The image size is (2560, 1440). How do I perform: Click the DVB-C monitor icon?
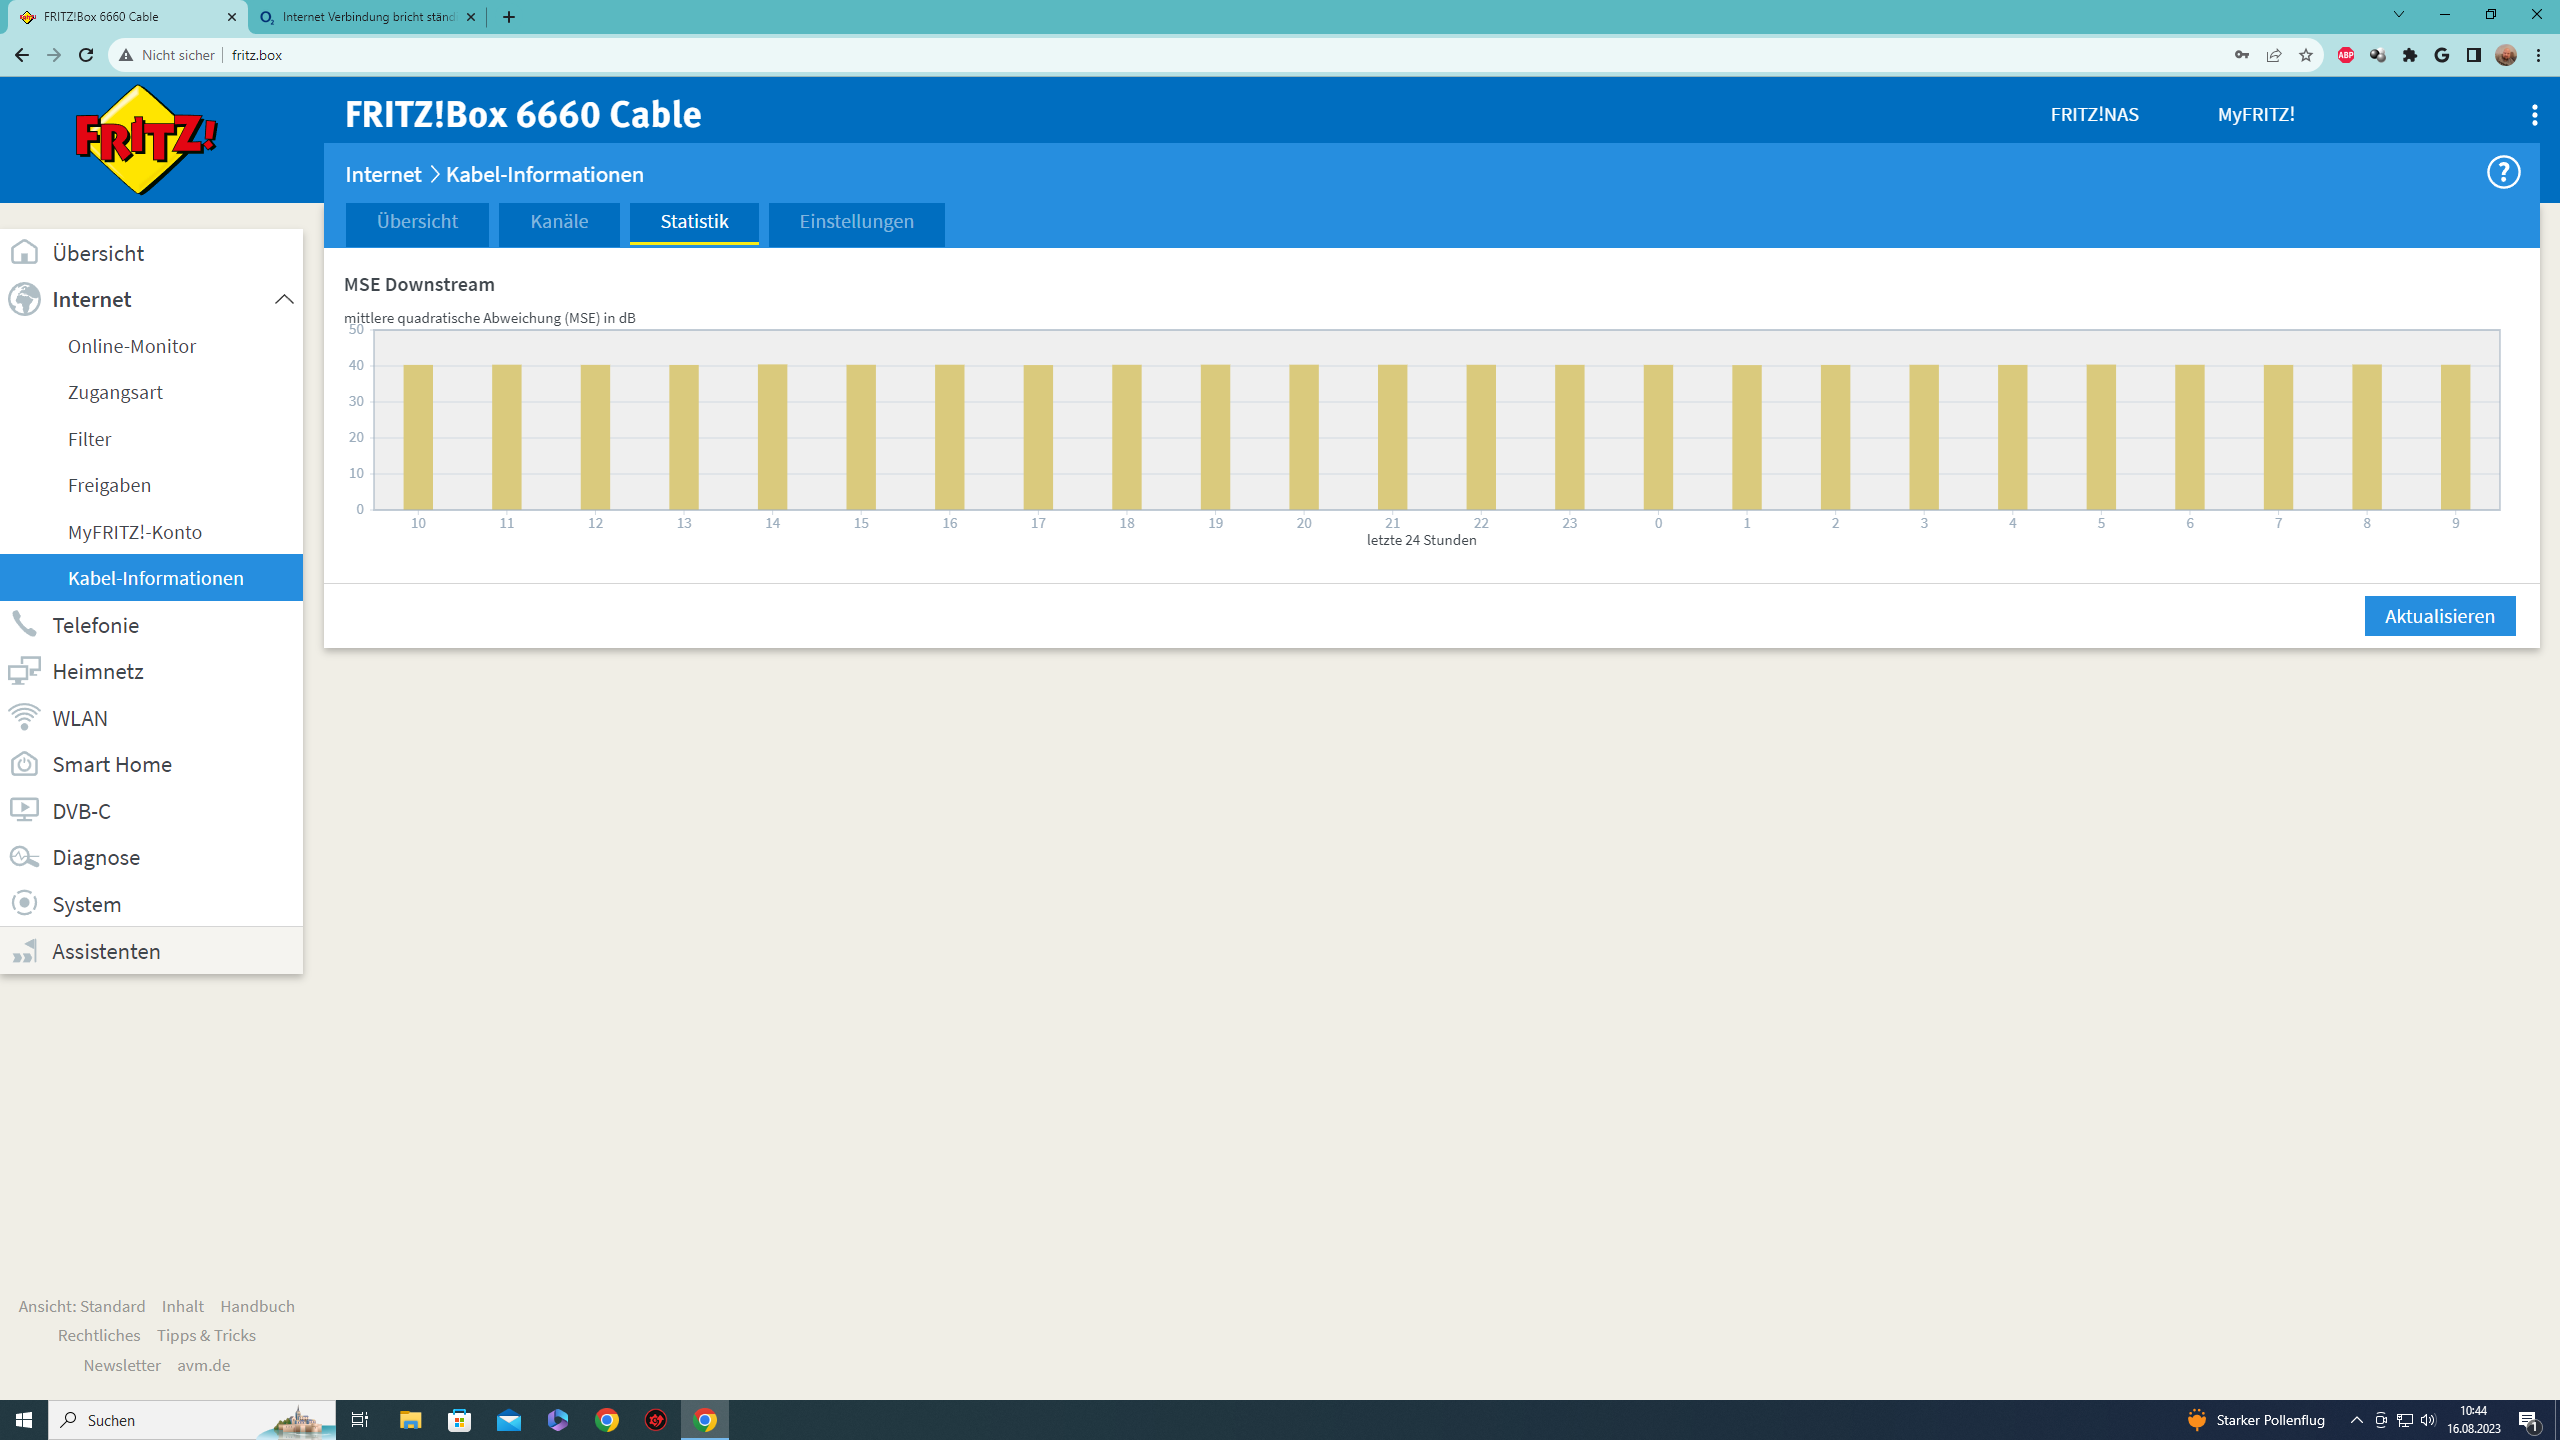coord(24,810)
